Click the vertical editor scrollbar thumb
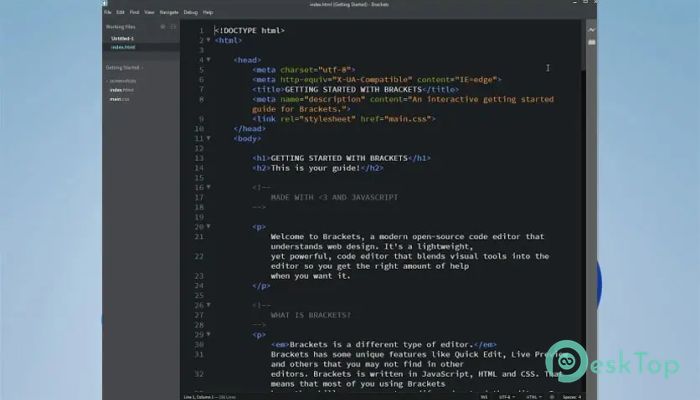Image resolution: width=700 pixels, height=400 pixels. pos(583,45)
